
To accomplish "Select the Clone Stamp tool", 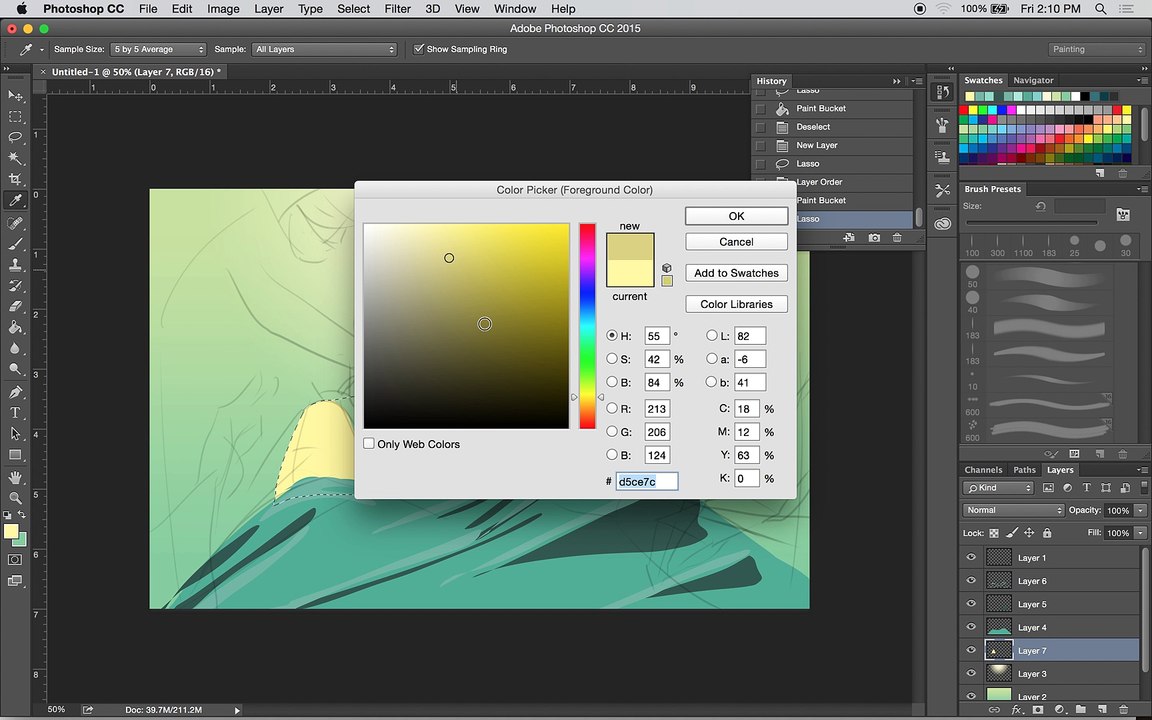I will 15,264.
